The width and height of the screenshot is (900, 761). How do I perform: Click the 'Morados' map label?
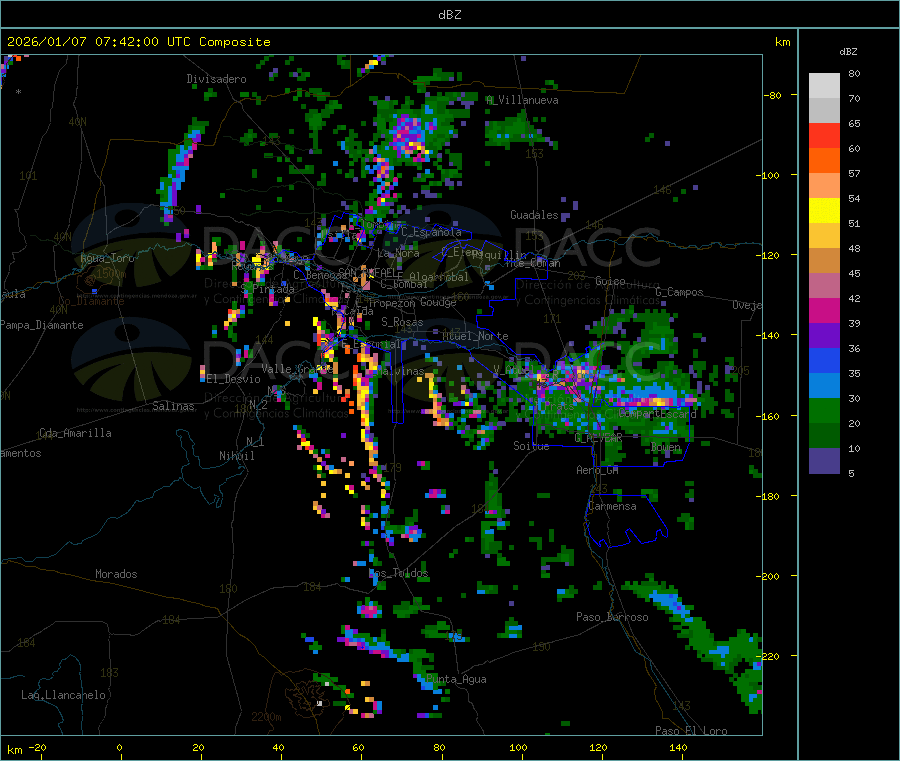[116, 574]
